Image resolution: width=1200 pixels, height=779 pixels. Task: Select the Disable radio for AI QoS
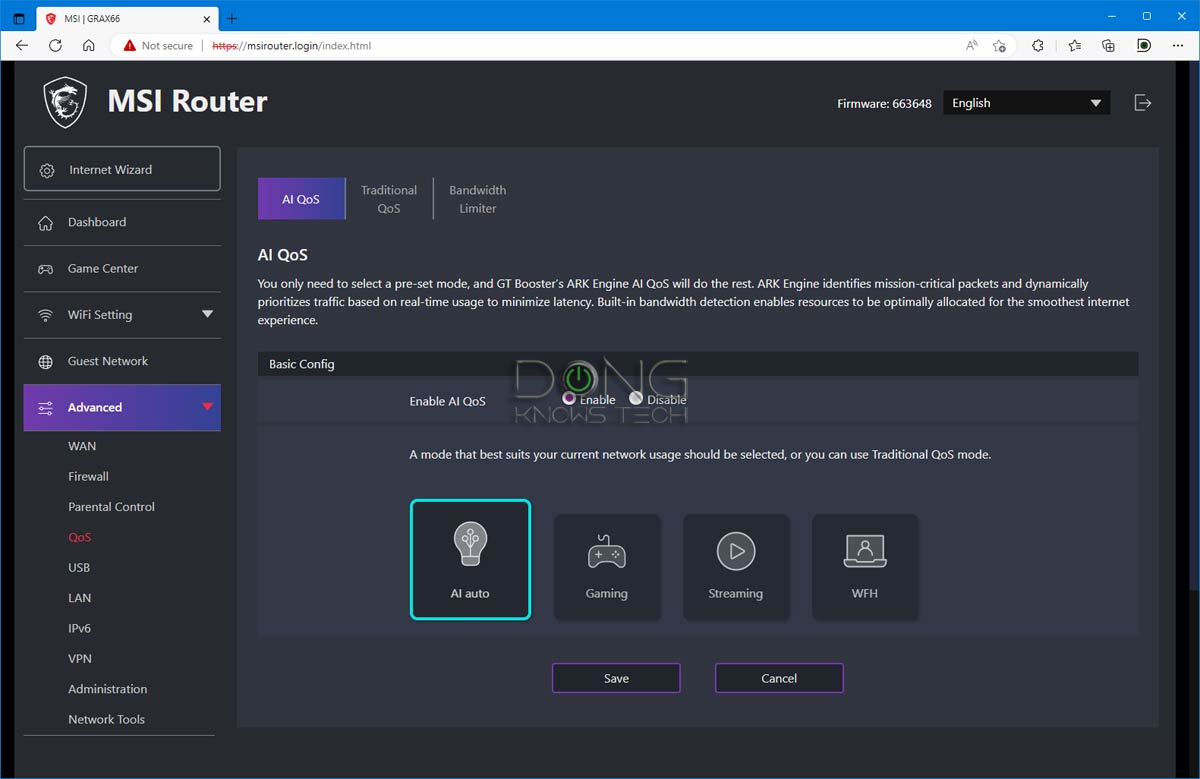[636, 399]
